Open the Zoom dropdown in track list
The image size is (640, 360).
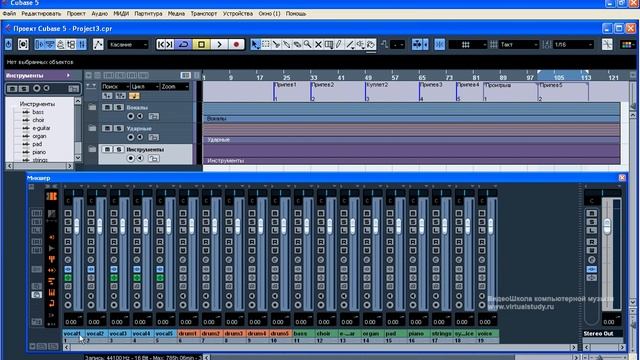tap(175, 87)
